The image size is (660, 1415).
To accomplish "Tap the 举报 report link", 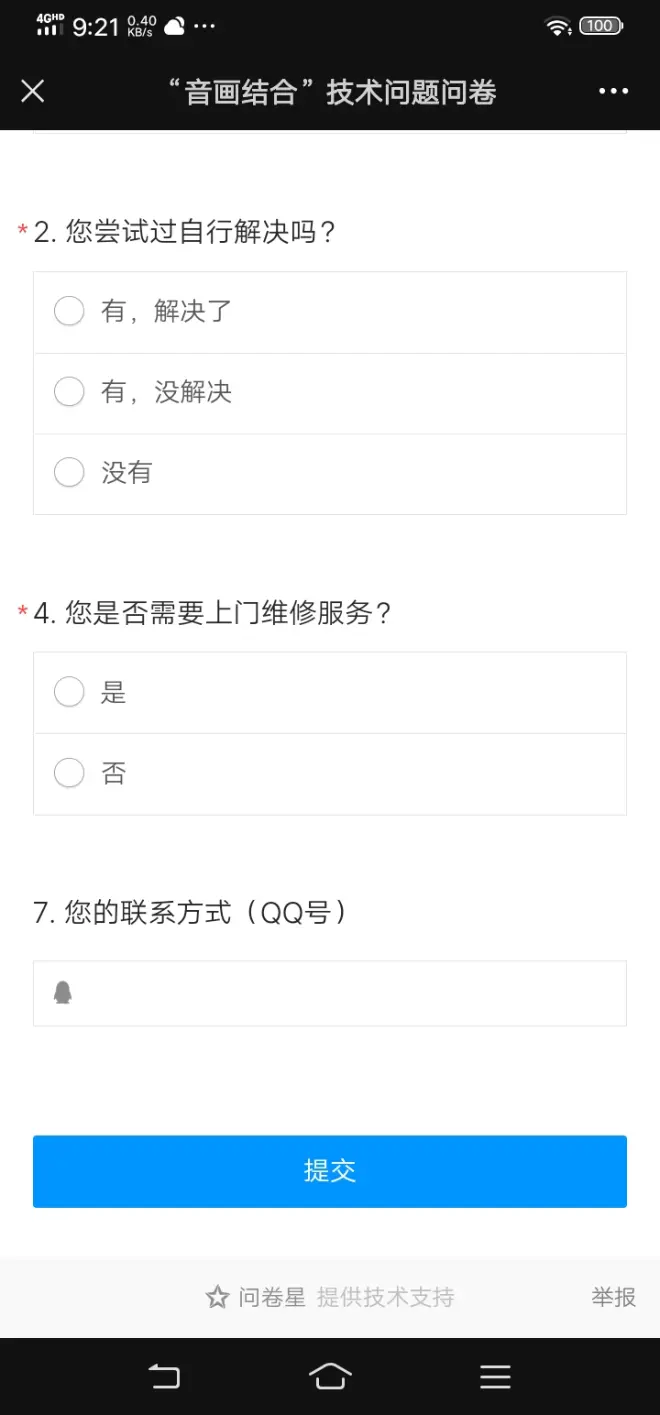I will tap(613, 1297).
